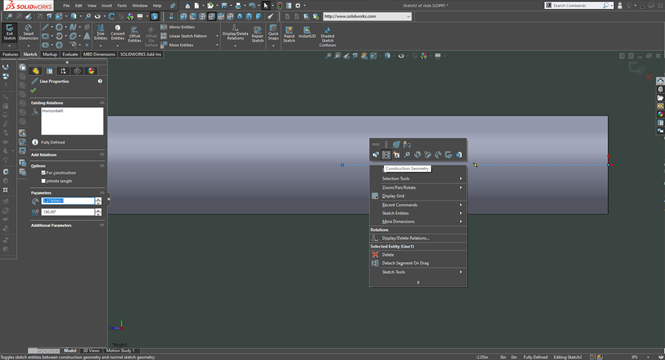Open the Appearances tab icon in the property panel
The image size is (665, 360).
91,71
